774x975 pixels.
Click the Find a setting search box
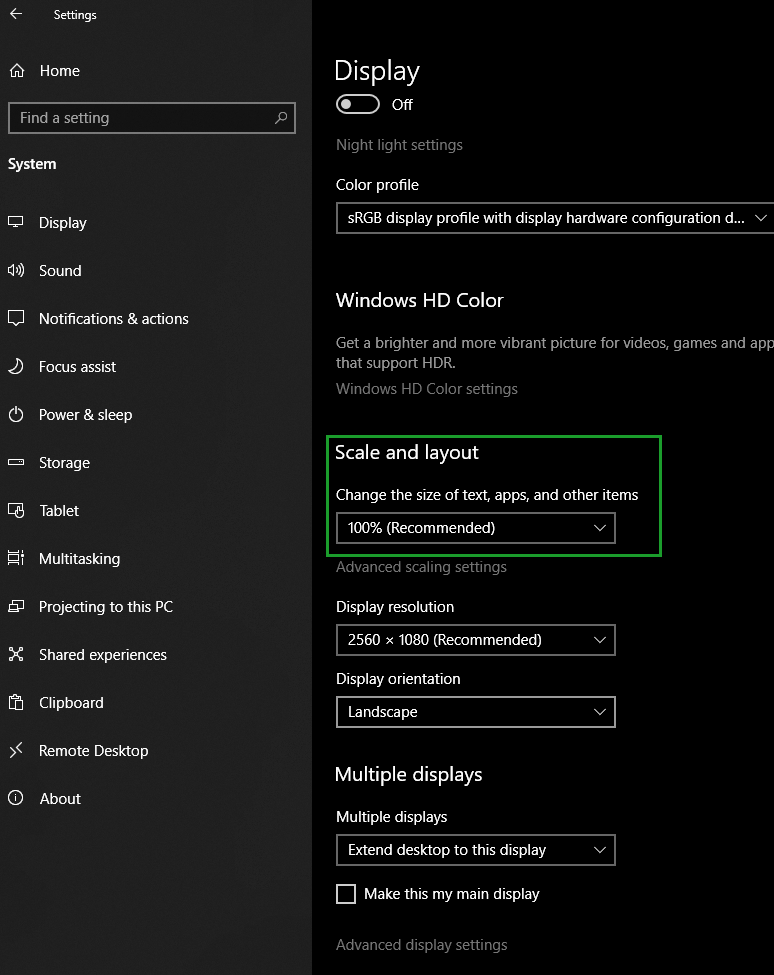pyautogui.click(x=140, y=118)
